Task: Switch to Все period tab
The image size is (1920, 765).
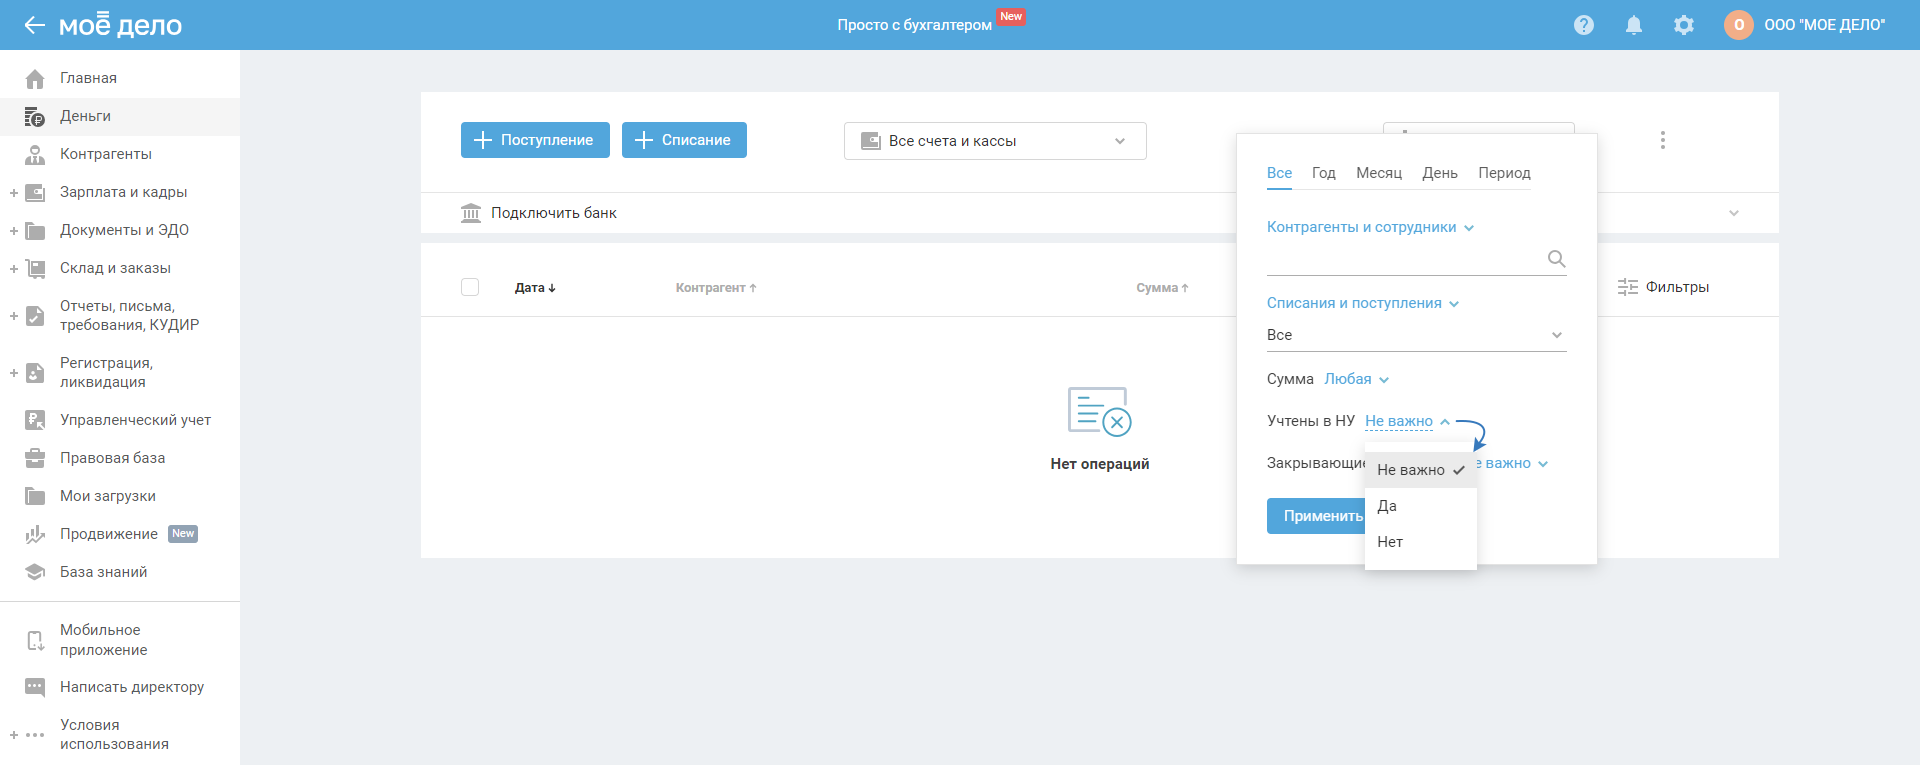Action: point(1279,173)
